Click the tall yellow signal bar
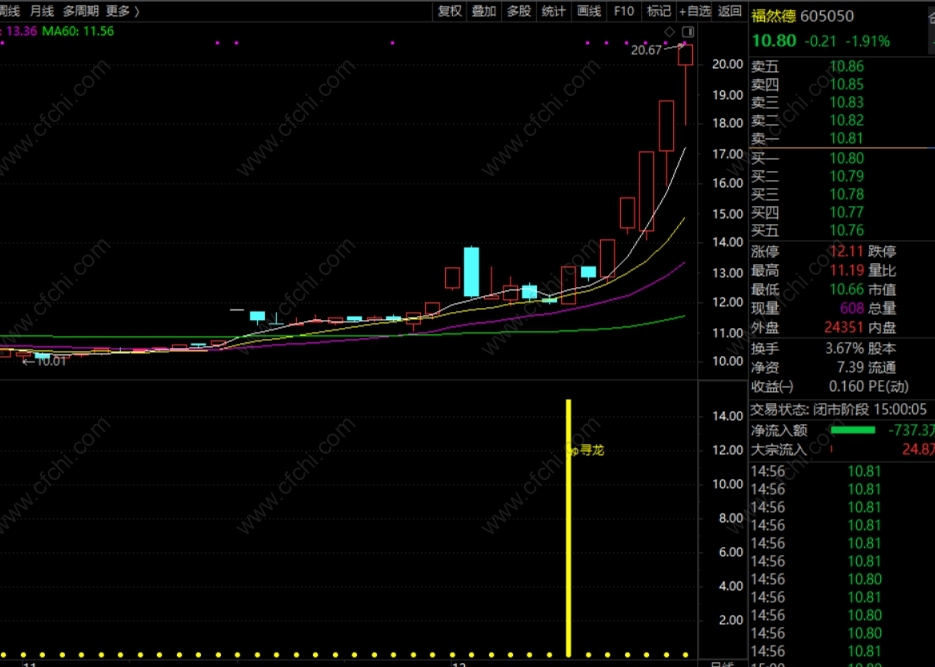The image size is (935, 667). coord(568,528)
